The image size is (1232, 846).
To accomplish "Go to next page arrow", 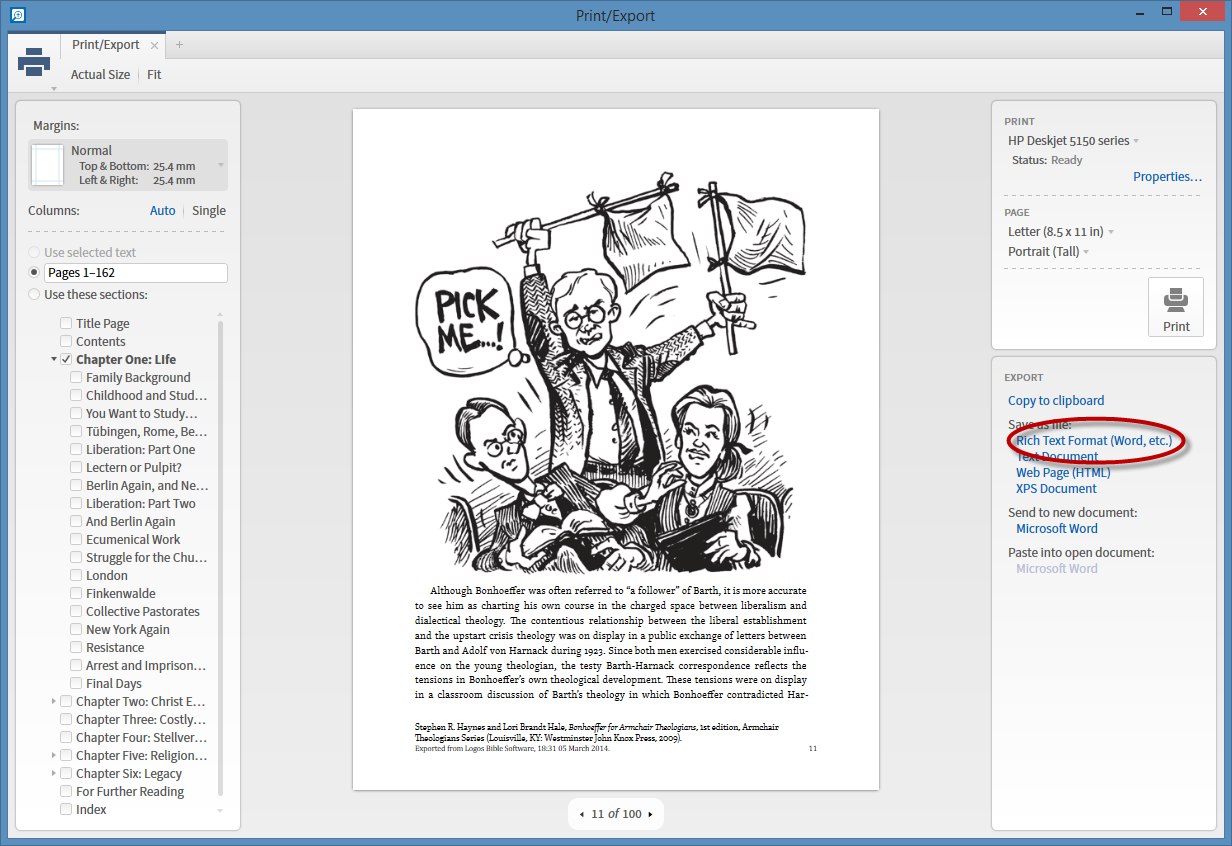I will tap(650, 814).
